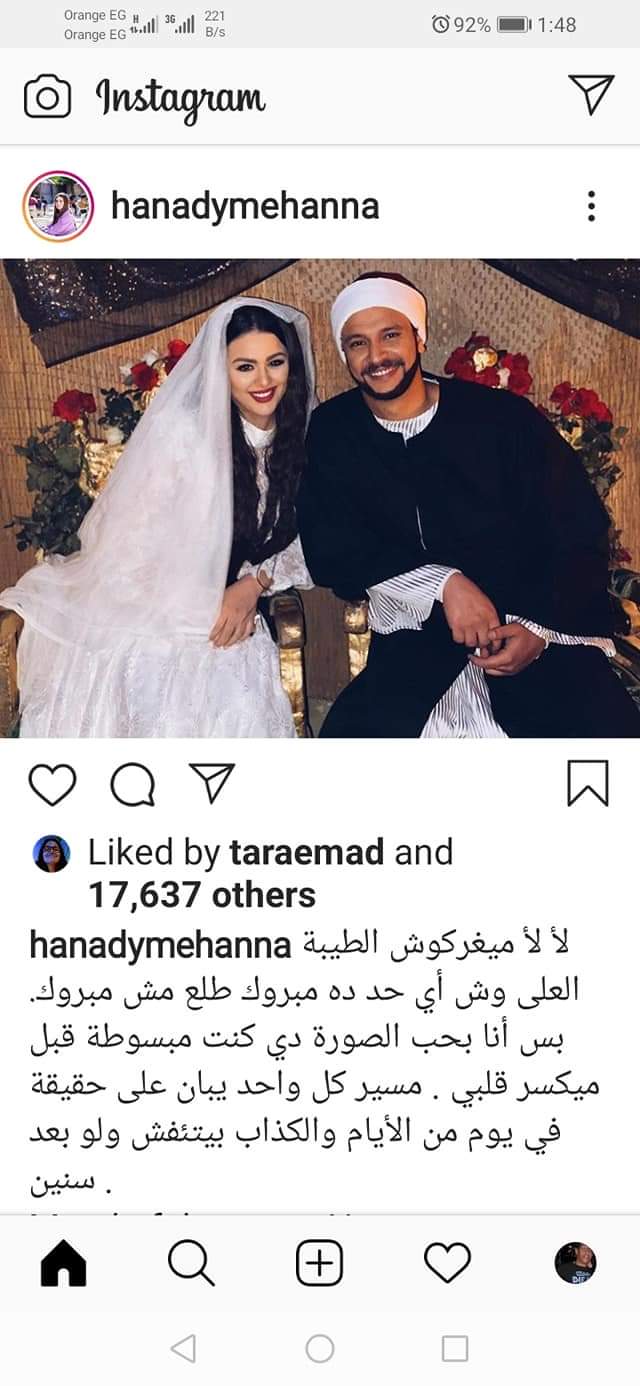
Task: Open direct messages paper plane icon
Action: pyautogui.click(x=592, y=94)
